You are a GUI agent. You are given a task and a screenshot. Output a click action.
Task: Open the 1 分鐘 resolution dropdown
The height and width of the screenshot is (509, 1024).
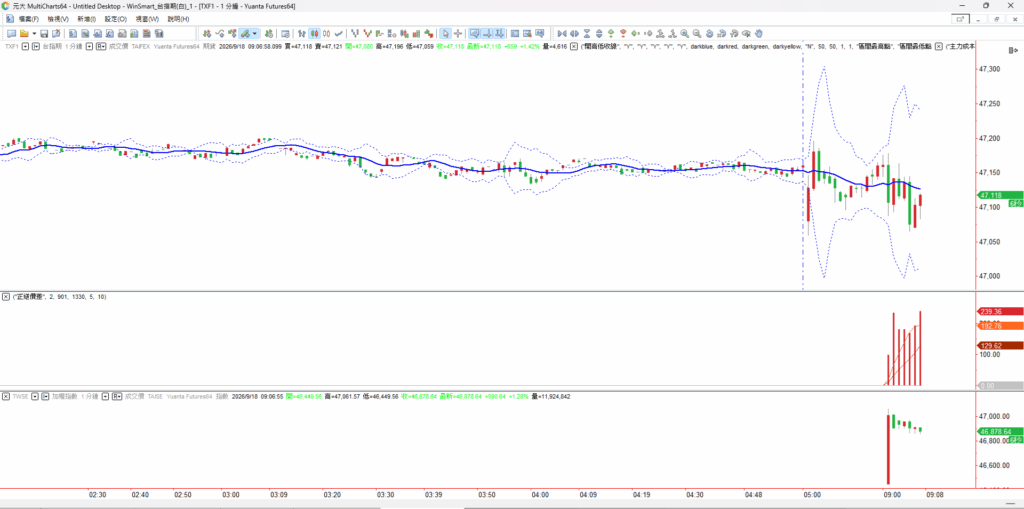[89, 46]
